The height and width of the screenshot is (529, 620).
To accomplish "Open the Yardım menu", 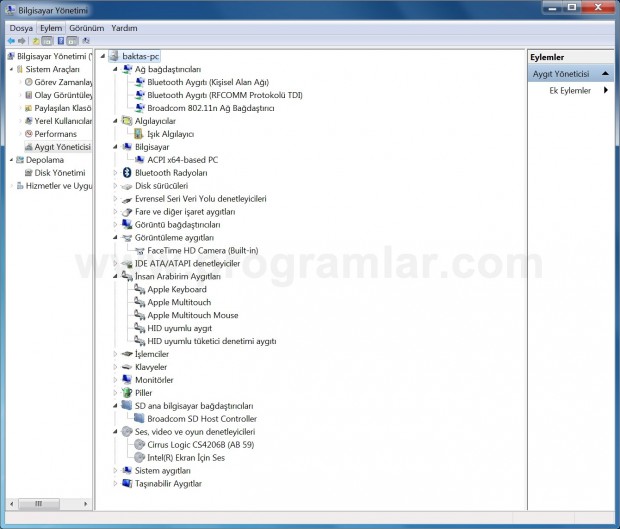I will pos(124,28).
